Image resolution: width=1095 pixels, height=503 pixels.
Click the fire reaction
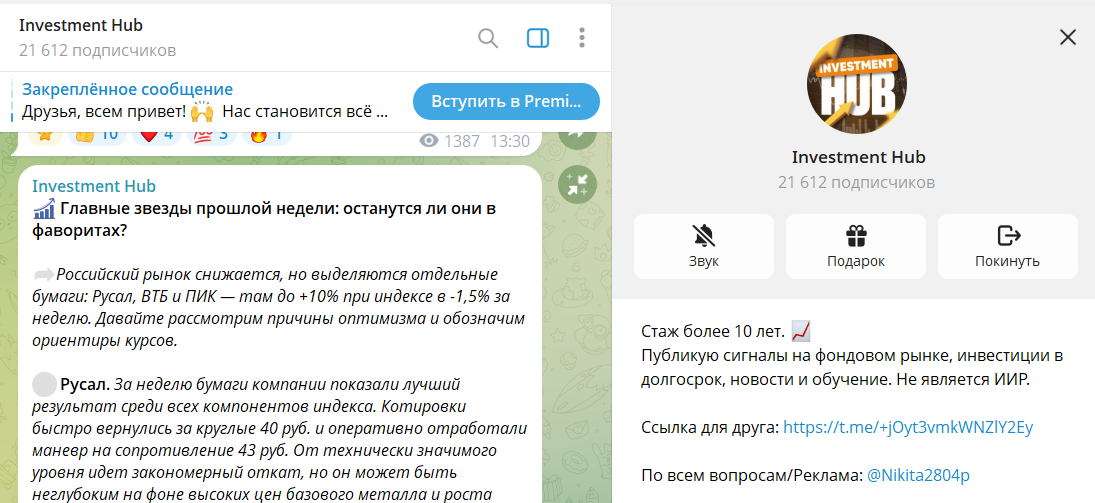pyautogui.click(x=264, y=135)
